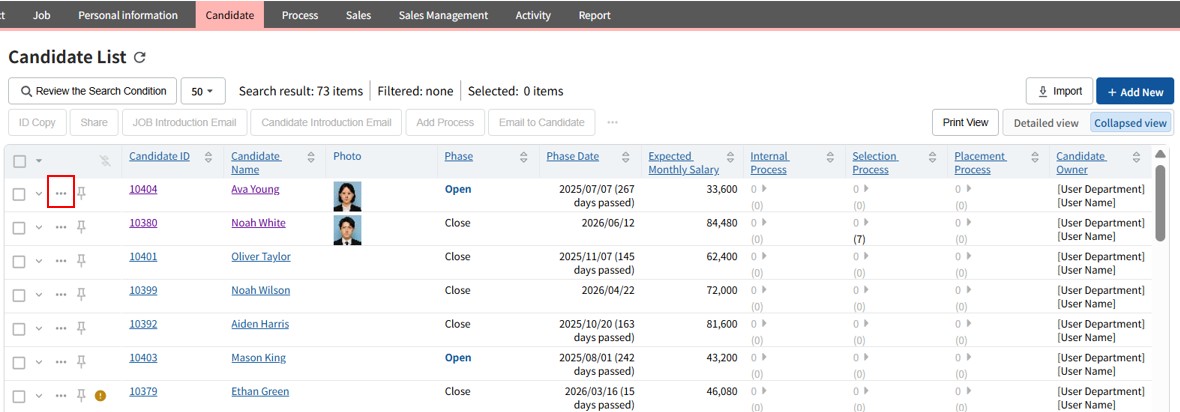
Task: Open the more actions menu for Ava Young
Action: (x=61, y=194)
